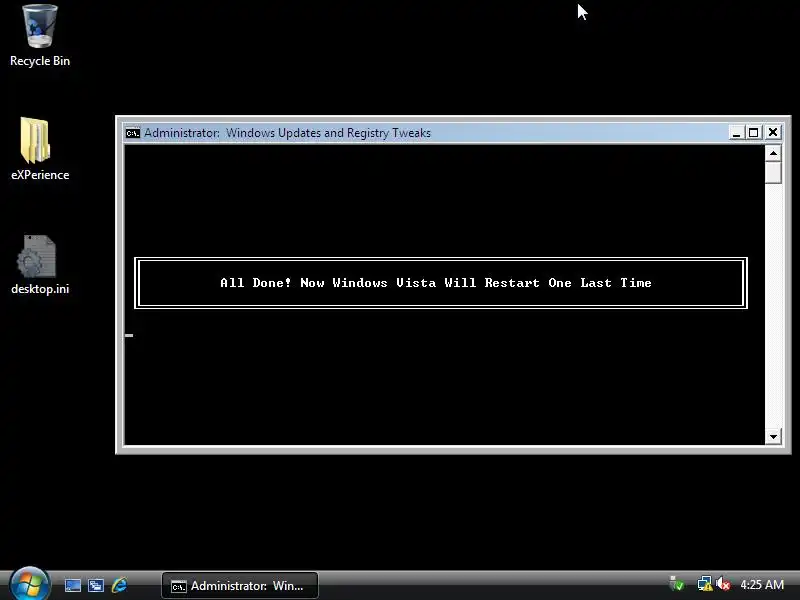Click the console scrollbar thumb
800x600 pixels.
pos(773,172)
